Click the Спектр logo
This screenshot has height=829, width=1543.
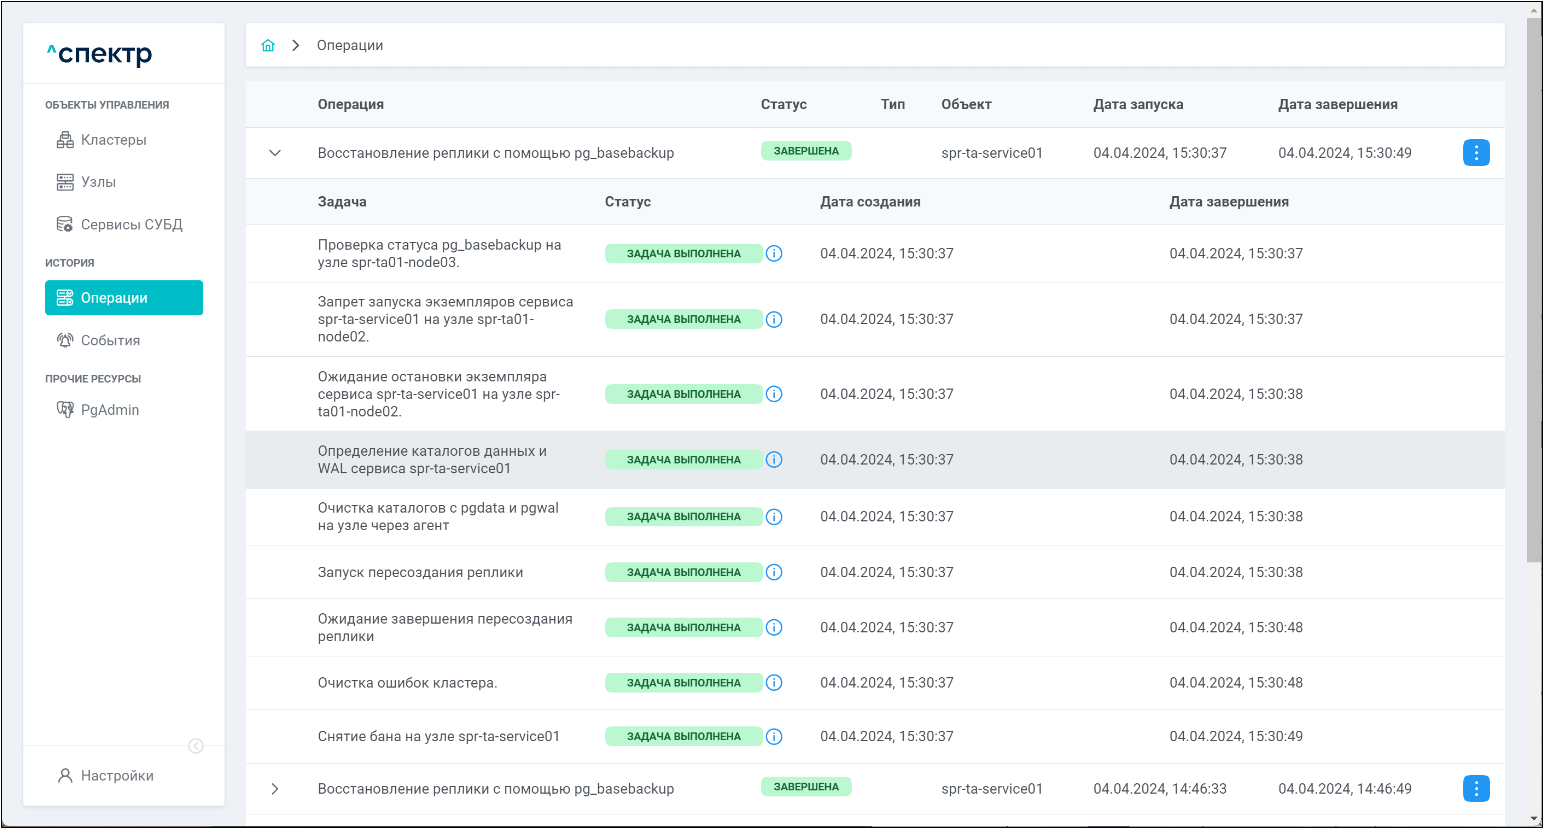coord(100,54)
